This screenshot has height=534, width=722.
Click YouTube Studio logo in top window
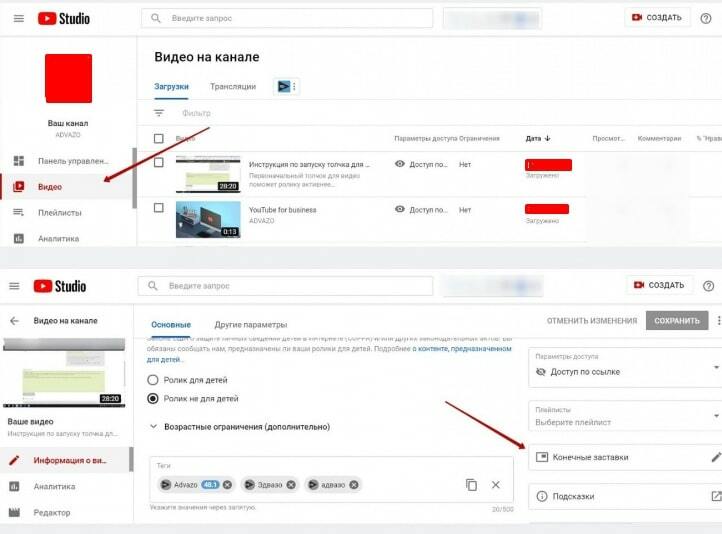(x=64, y=18)
